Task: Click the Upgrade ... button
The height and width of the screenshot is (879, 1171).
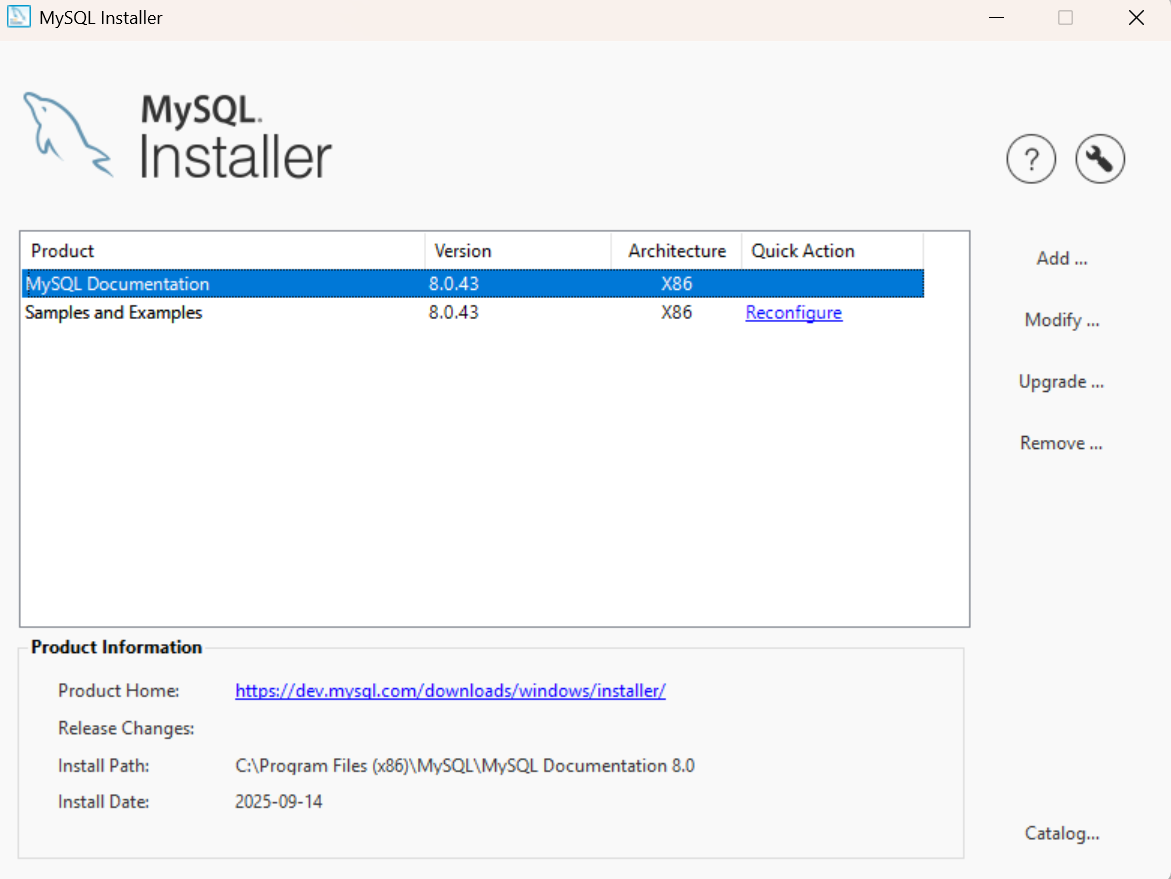Action: tap(1060, 382)
